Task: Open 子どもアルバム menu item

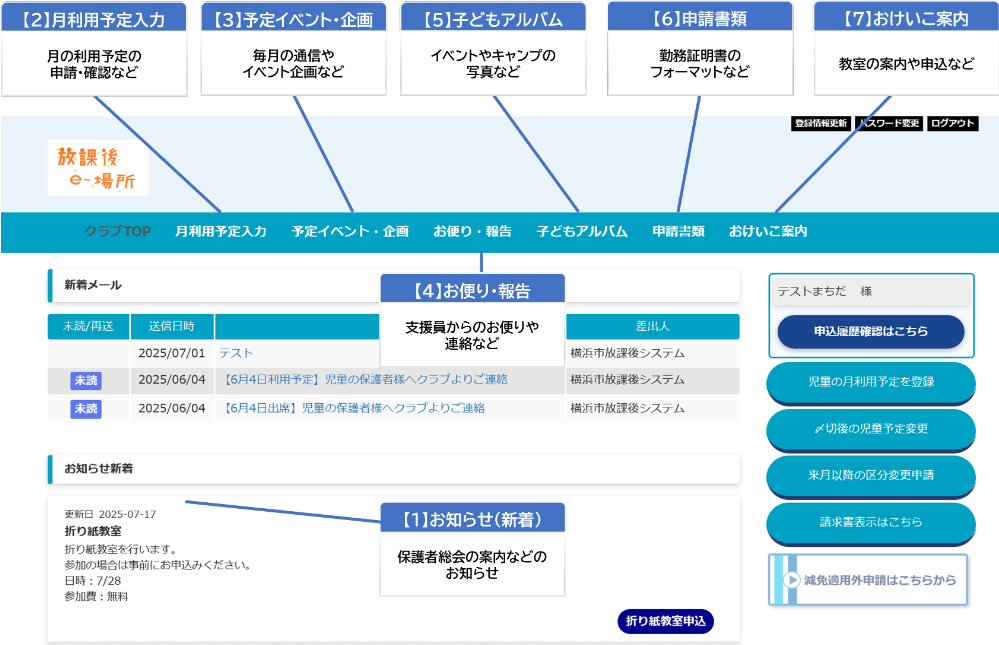Action: (581, 231)
